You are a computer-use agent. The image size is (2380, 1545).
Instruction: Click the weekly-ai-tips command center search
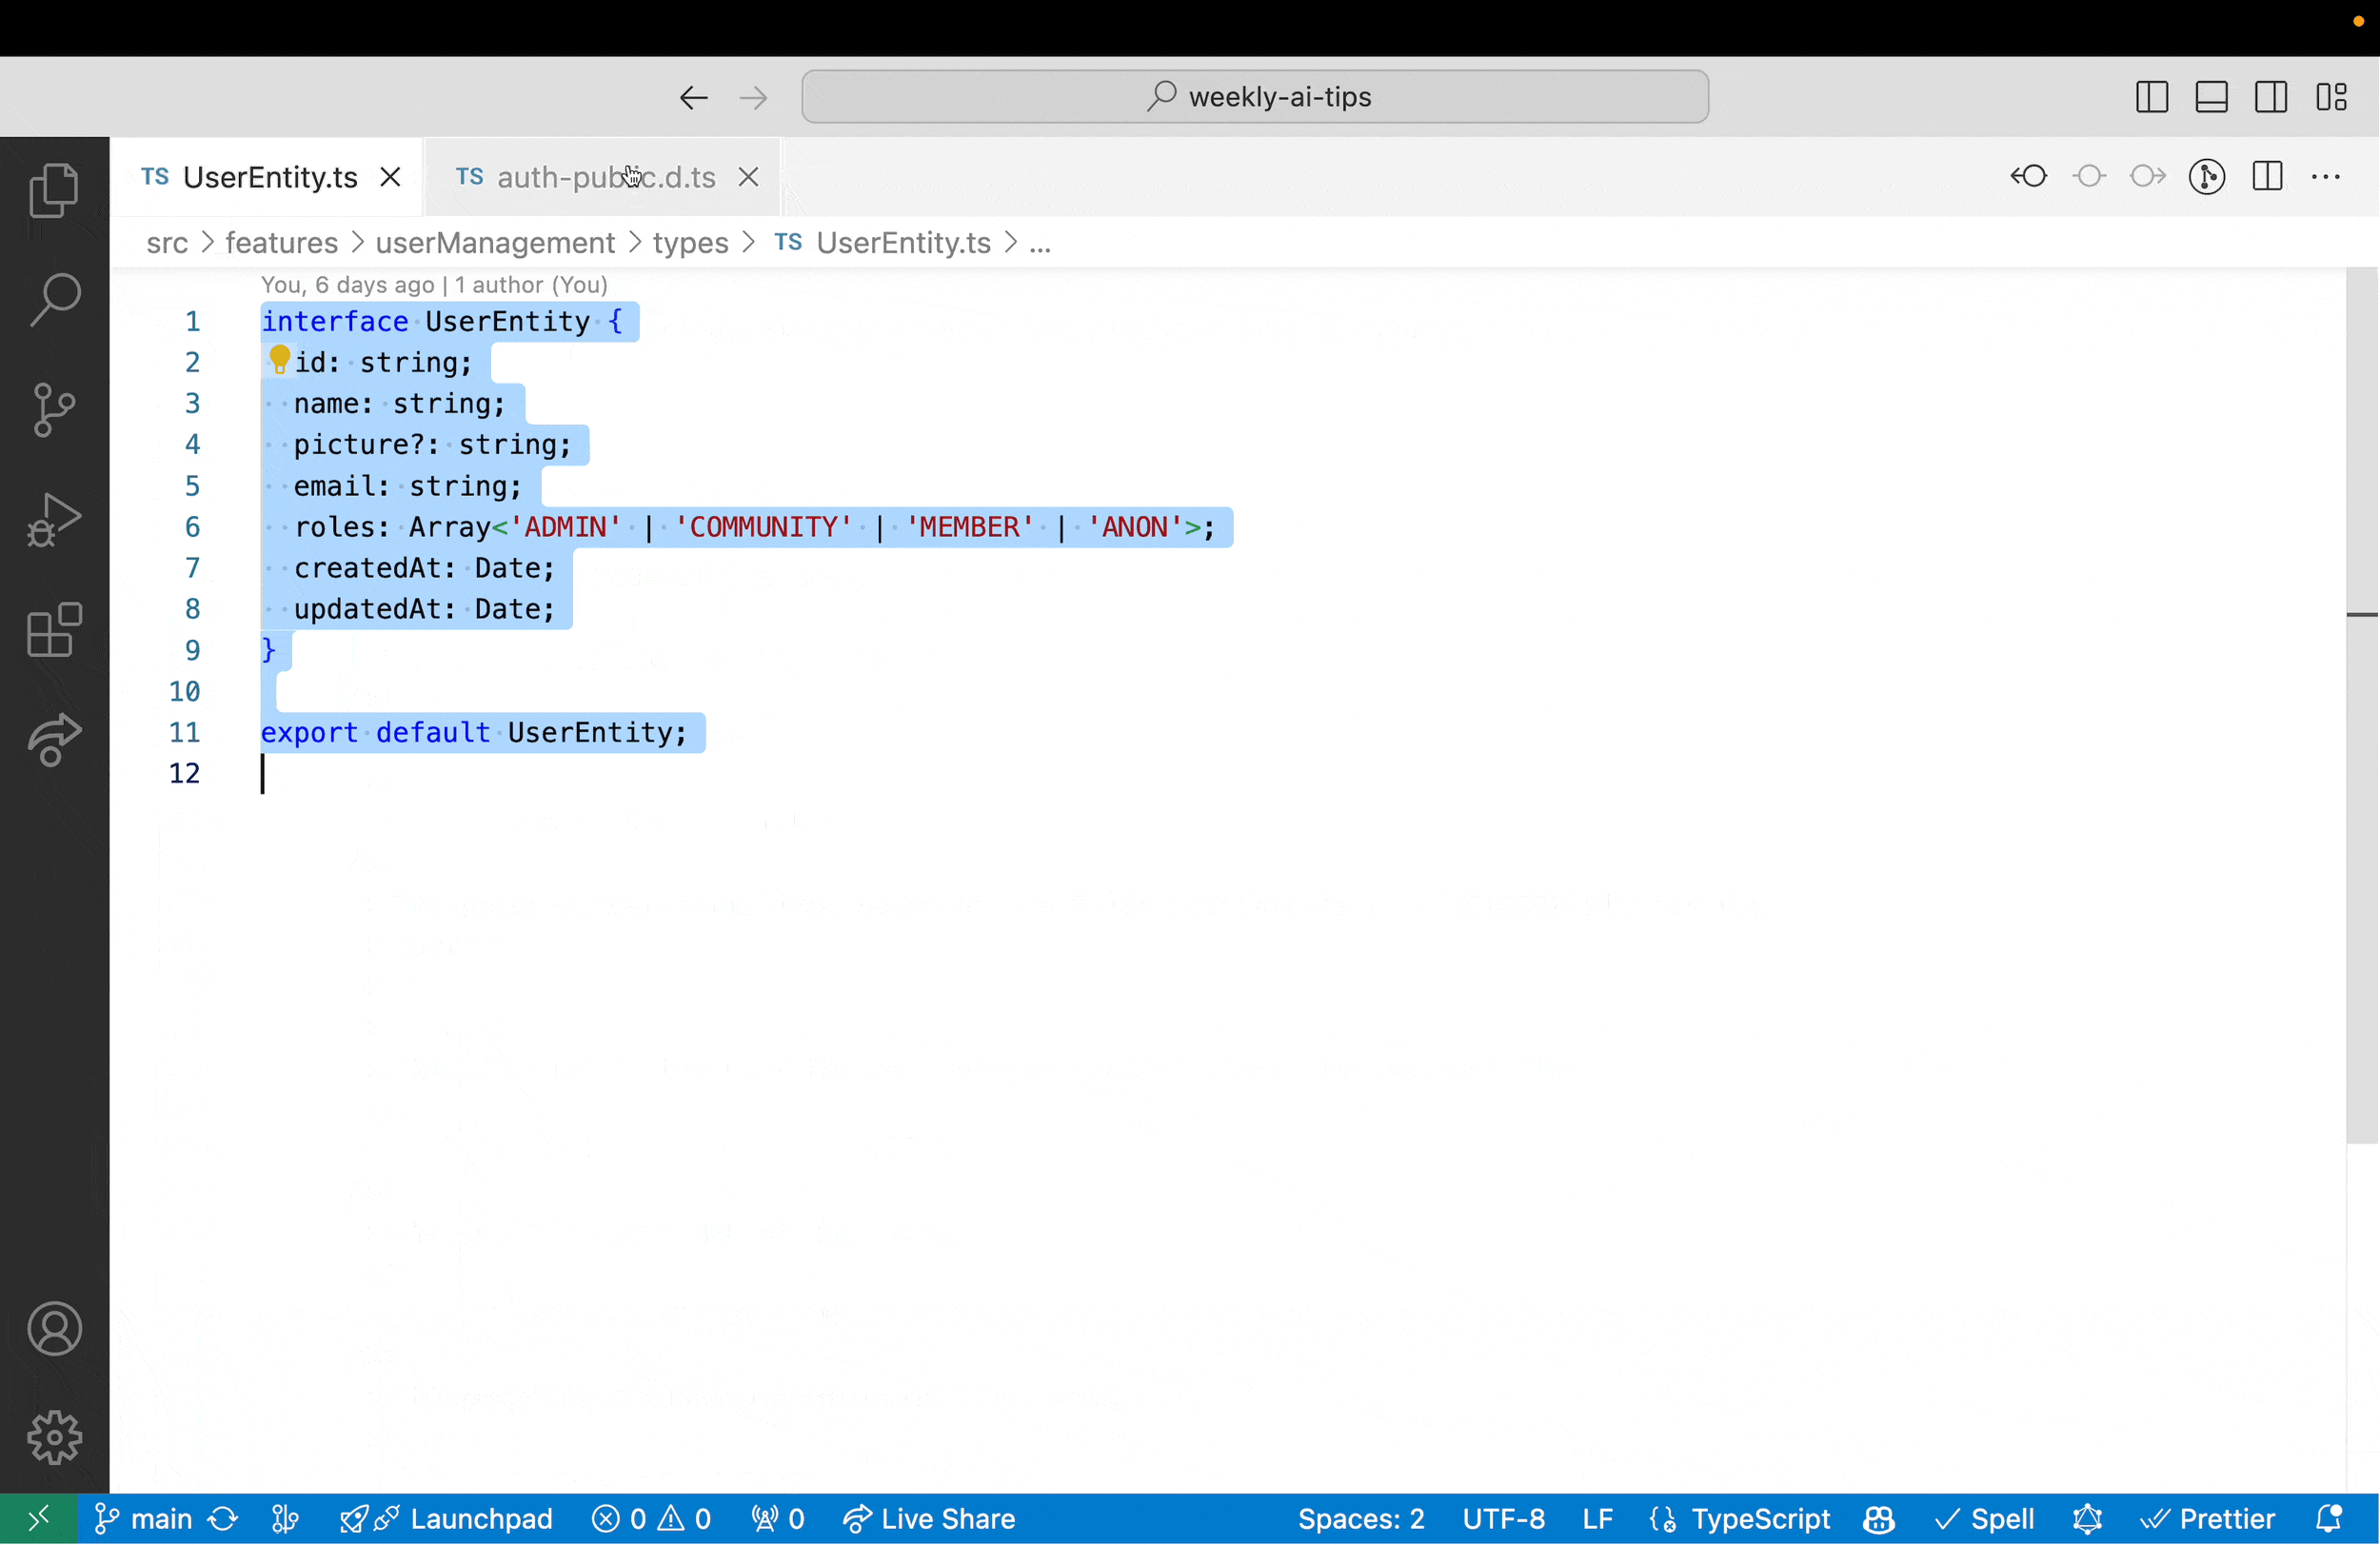1254,97
